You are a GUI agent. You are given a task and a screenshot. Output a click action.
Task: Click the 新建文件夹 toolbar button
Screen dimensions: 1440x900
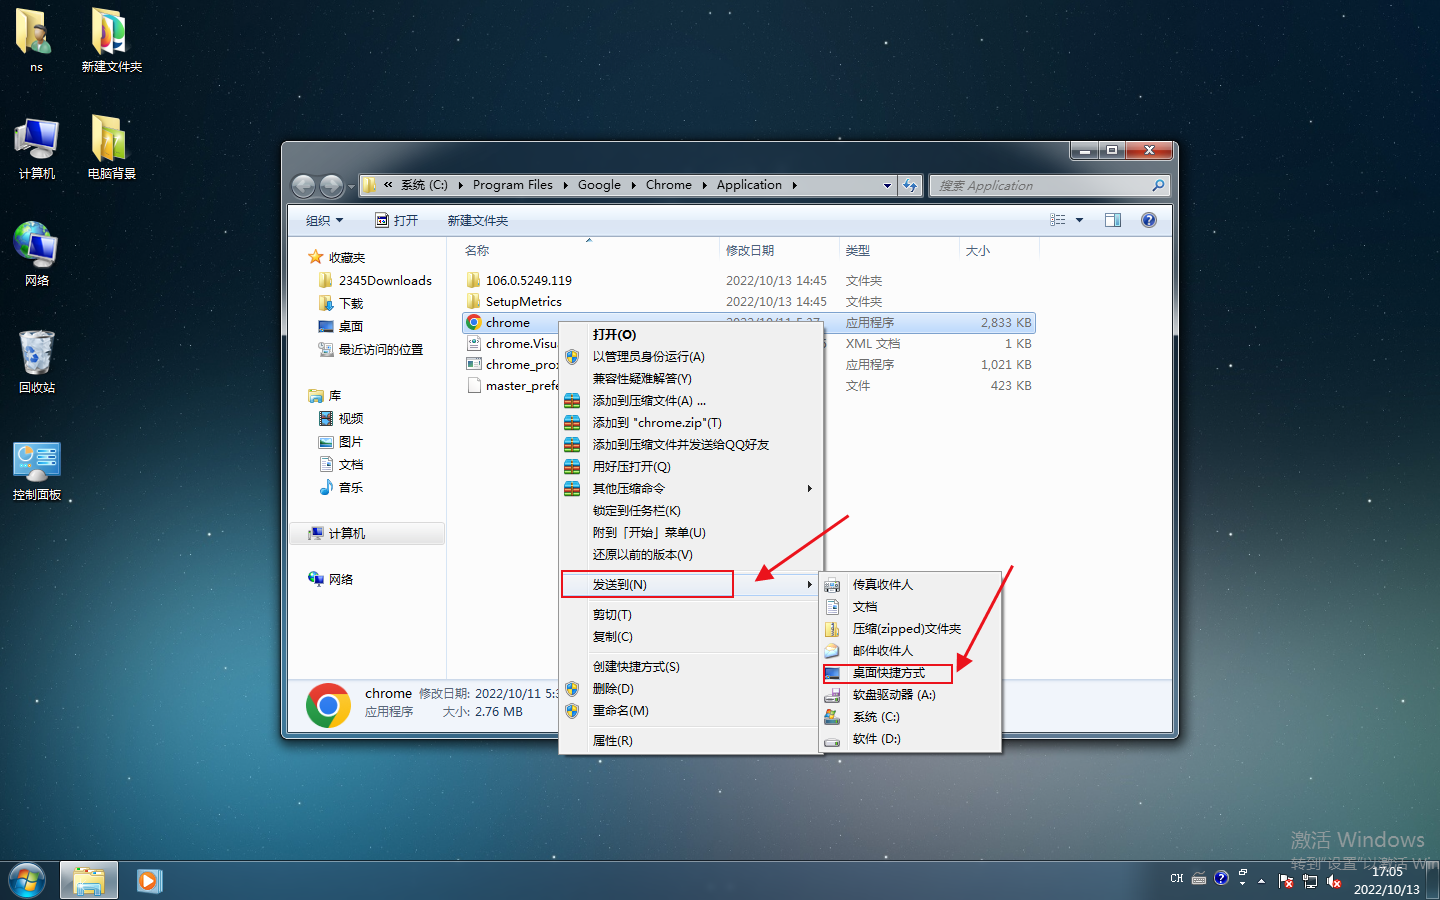pyautogui.click(x=477, y=219)
